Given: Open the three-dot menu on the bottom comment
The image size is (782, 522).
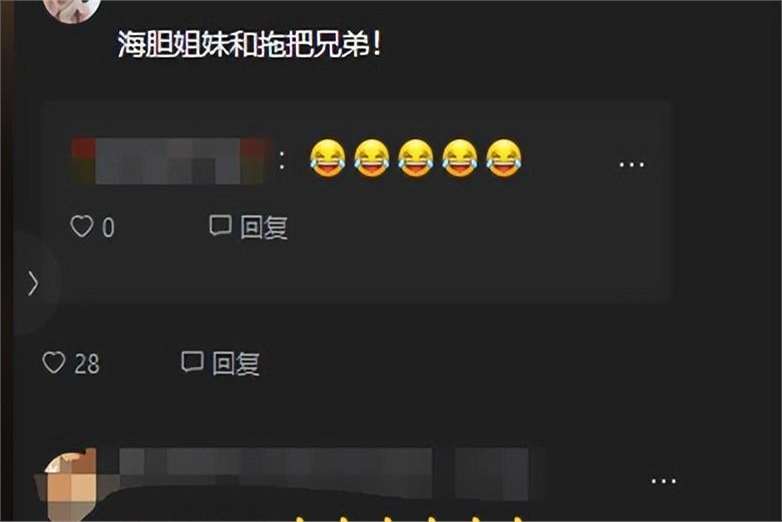Looking at the screenshot, I should (x=663, y=481).
